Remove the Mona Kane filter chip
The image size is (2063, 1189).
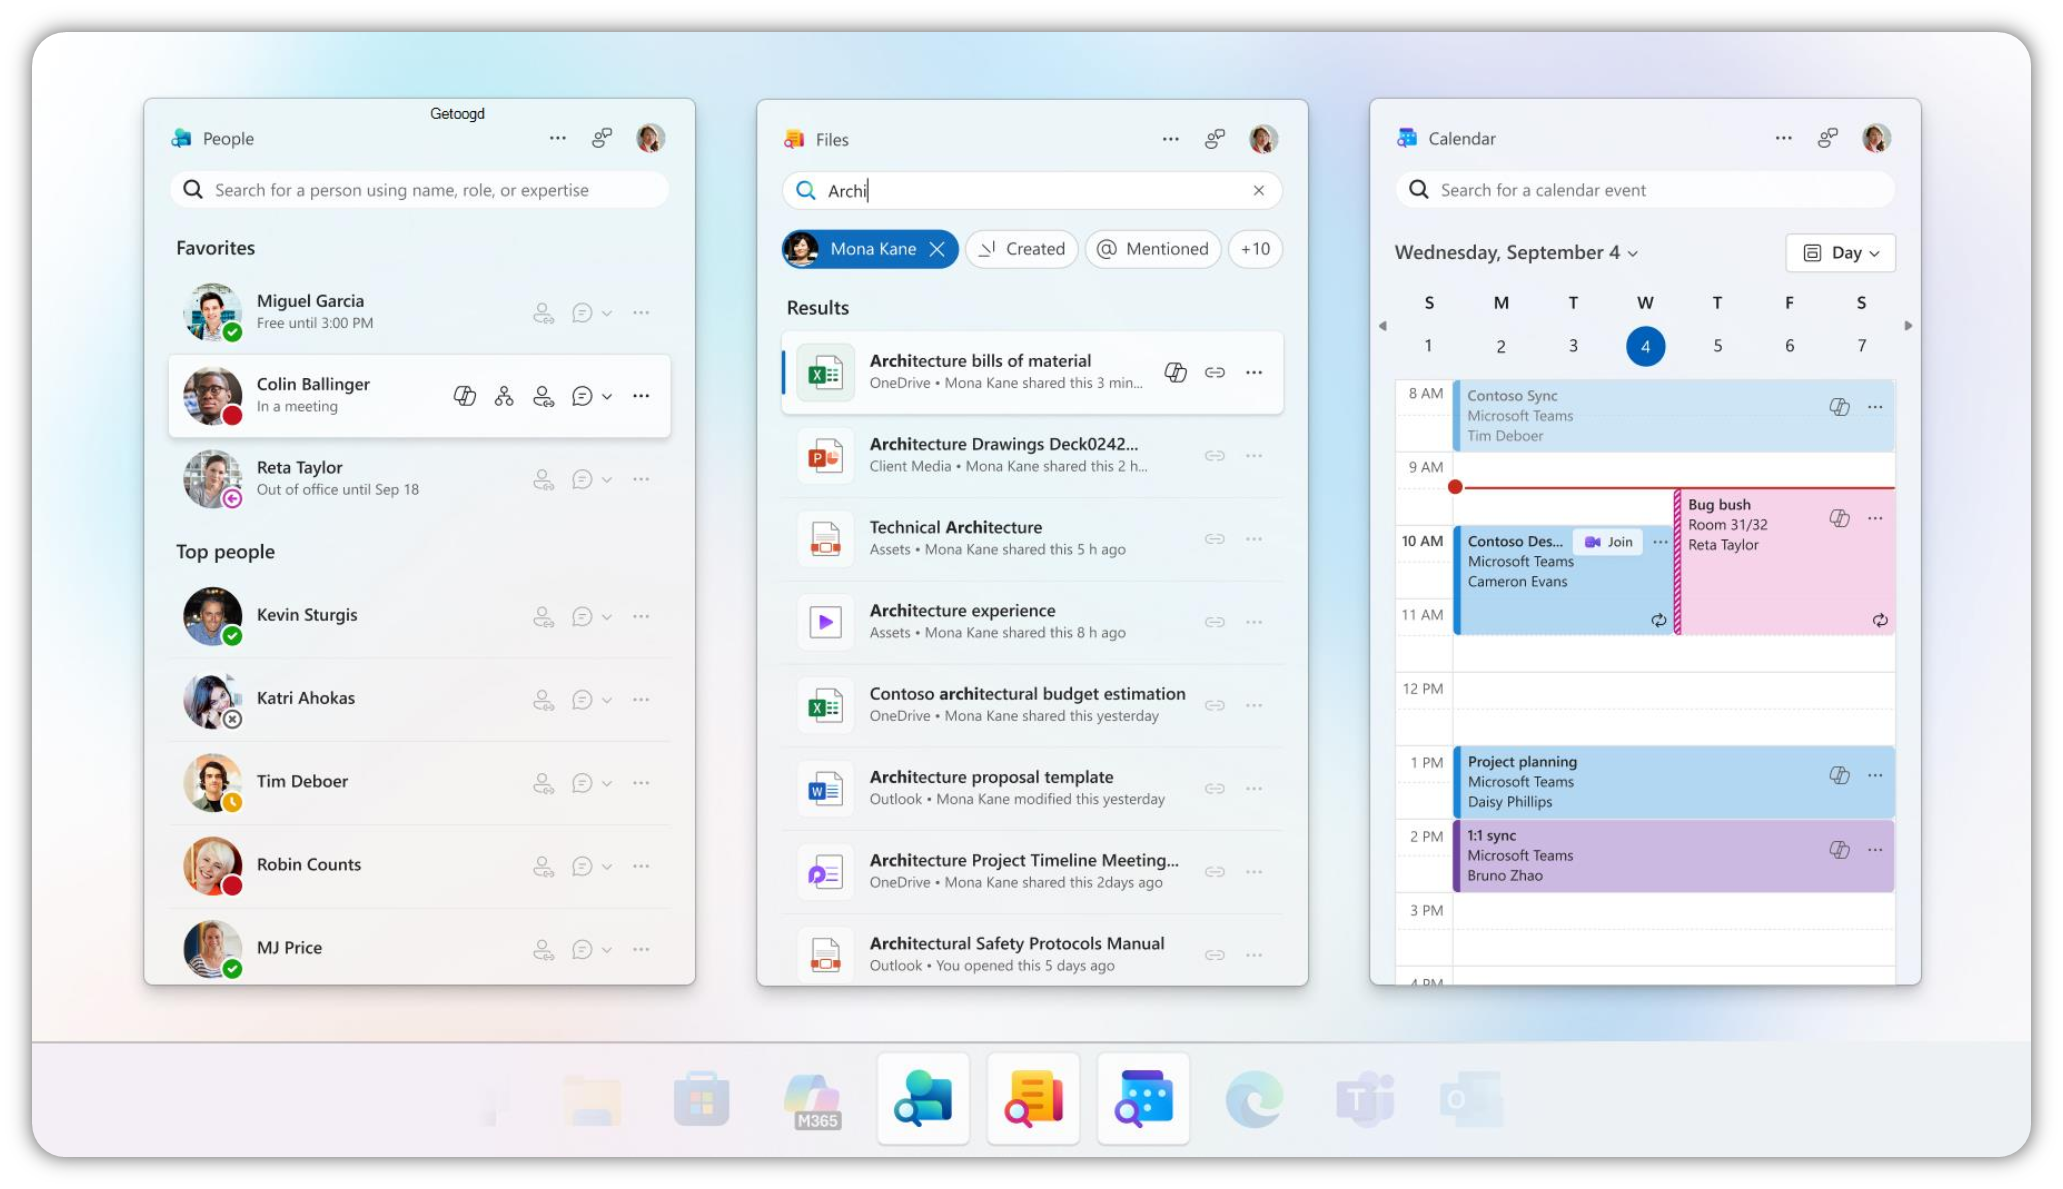937,249
